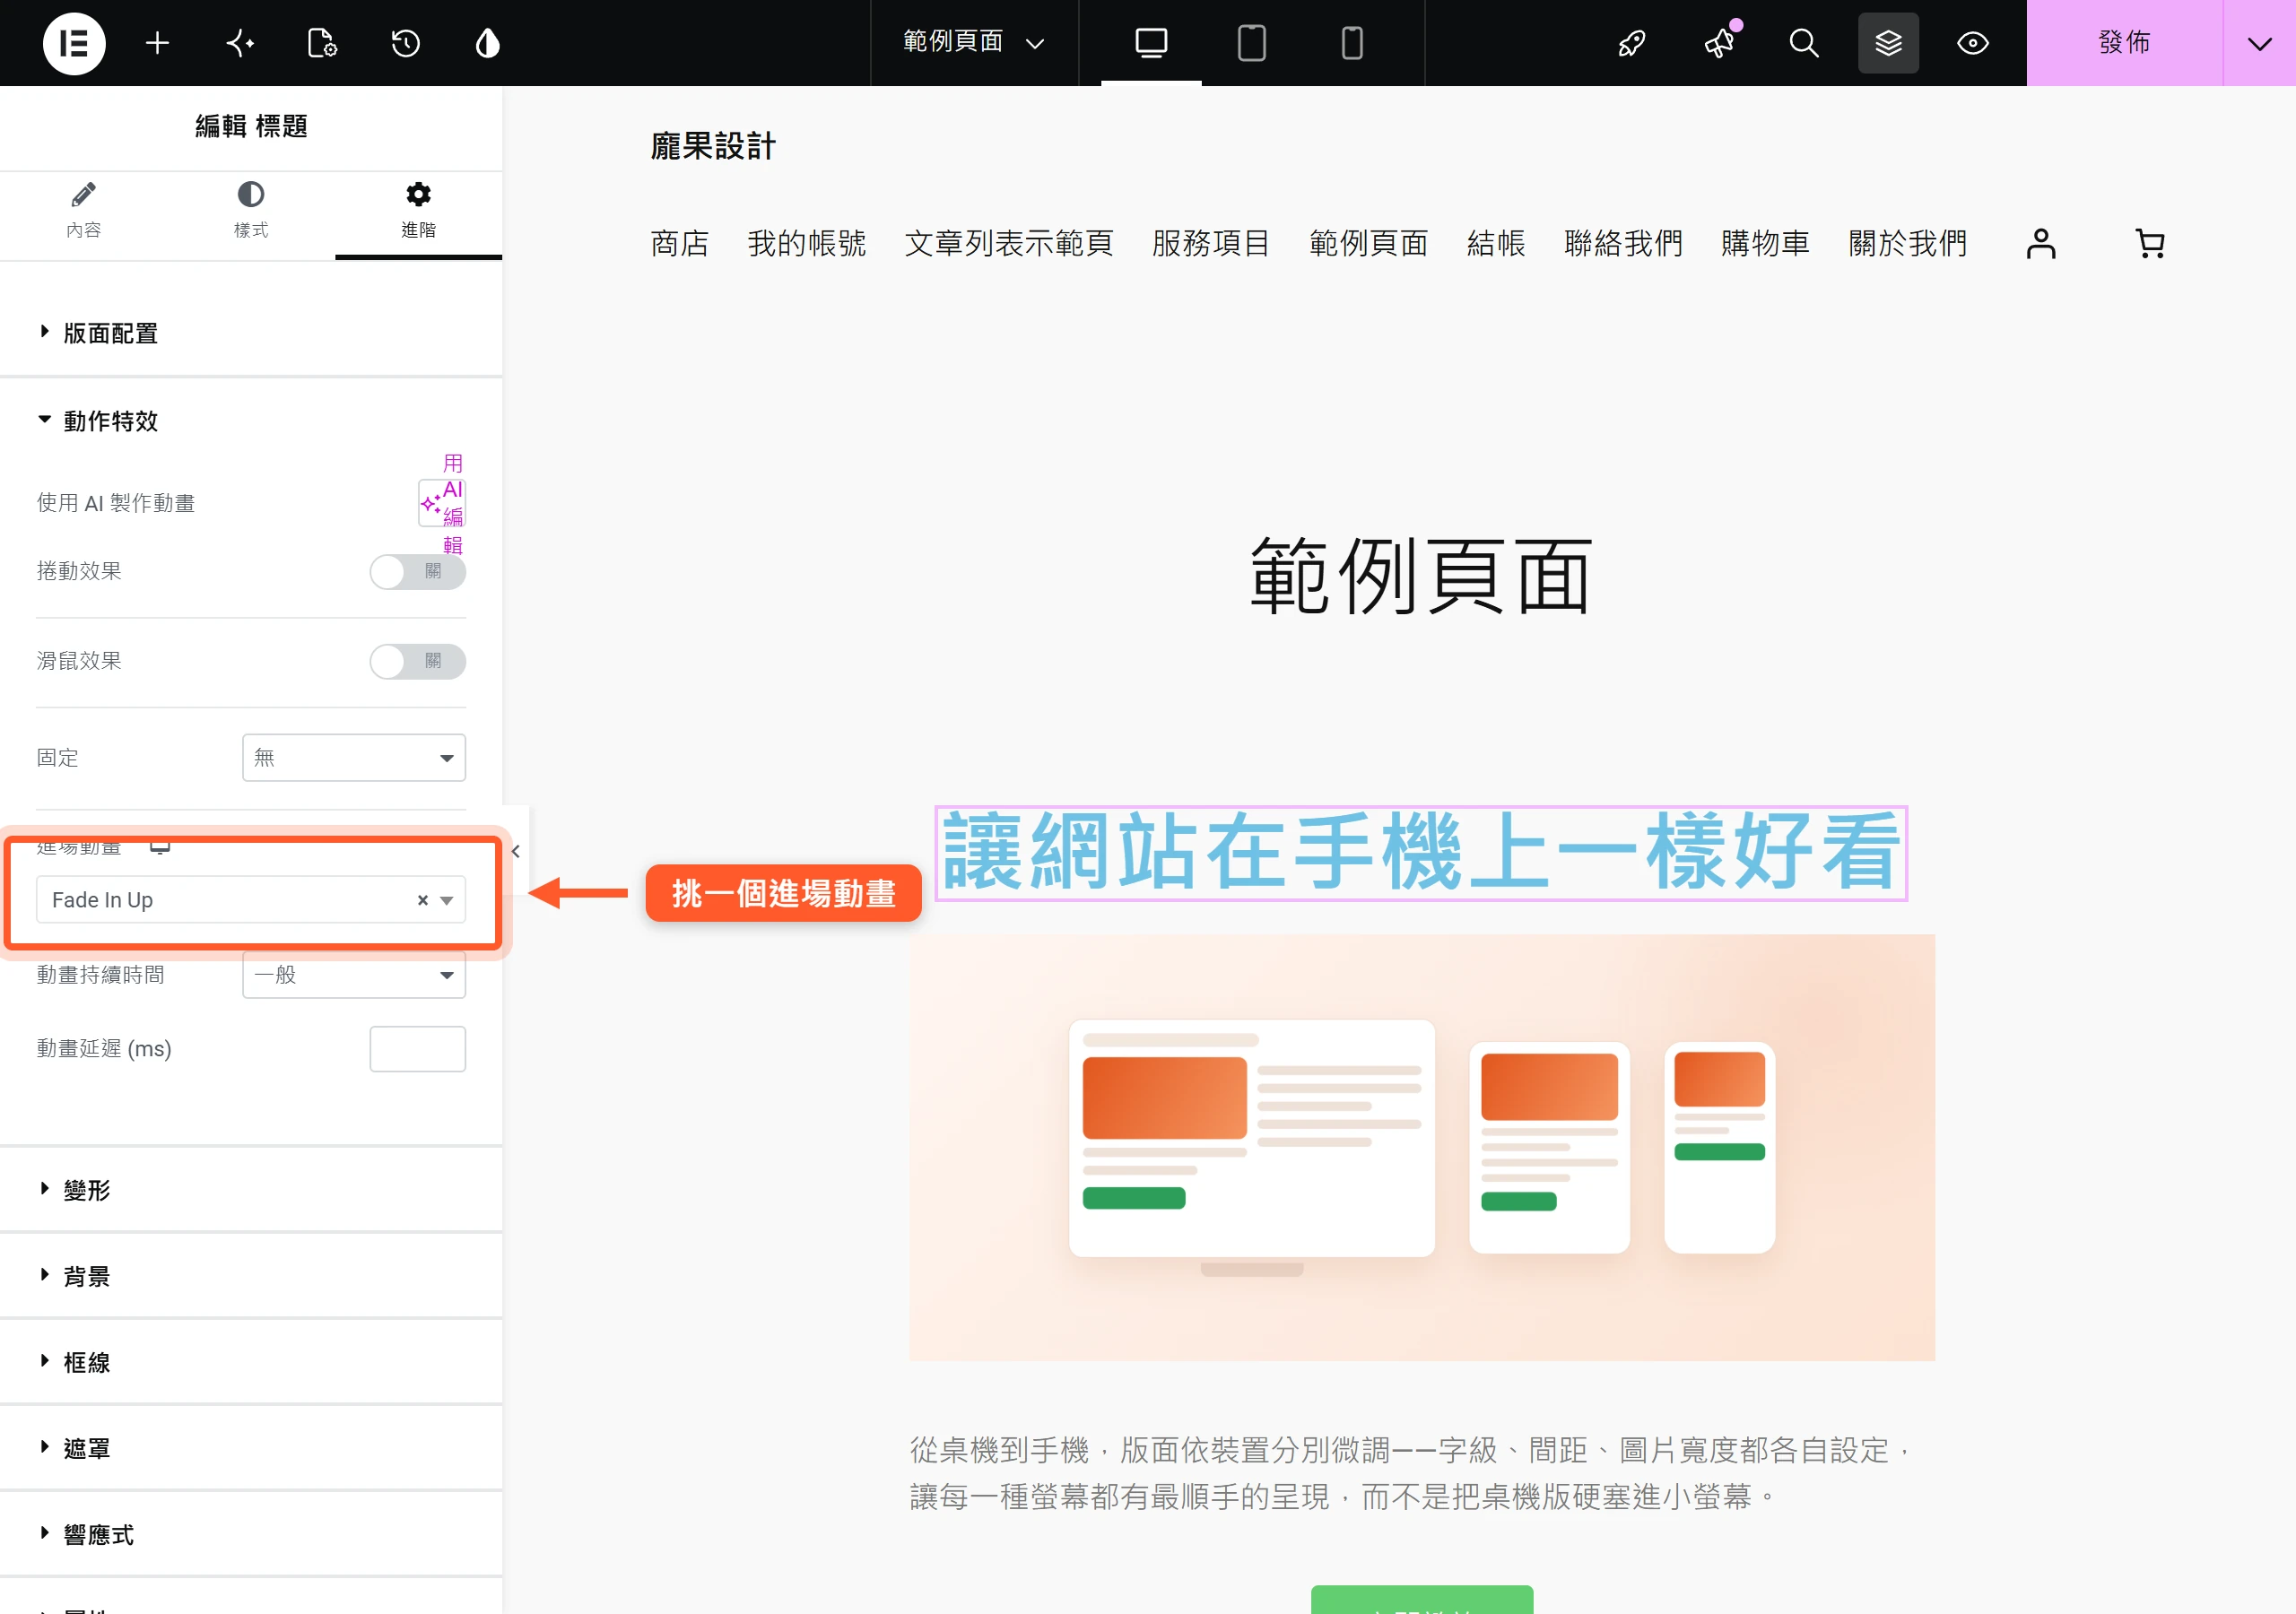
Task: Collapse the 動作特效 section
Action: pyautogui.click(x=251, y=421)
